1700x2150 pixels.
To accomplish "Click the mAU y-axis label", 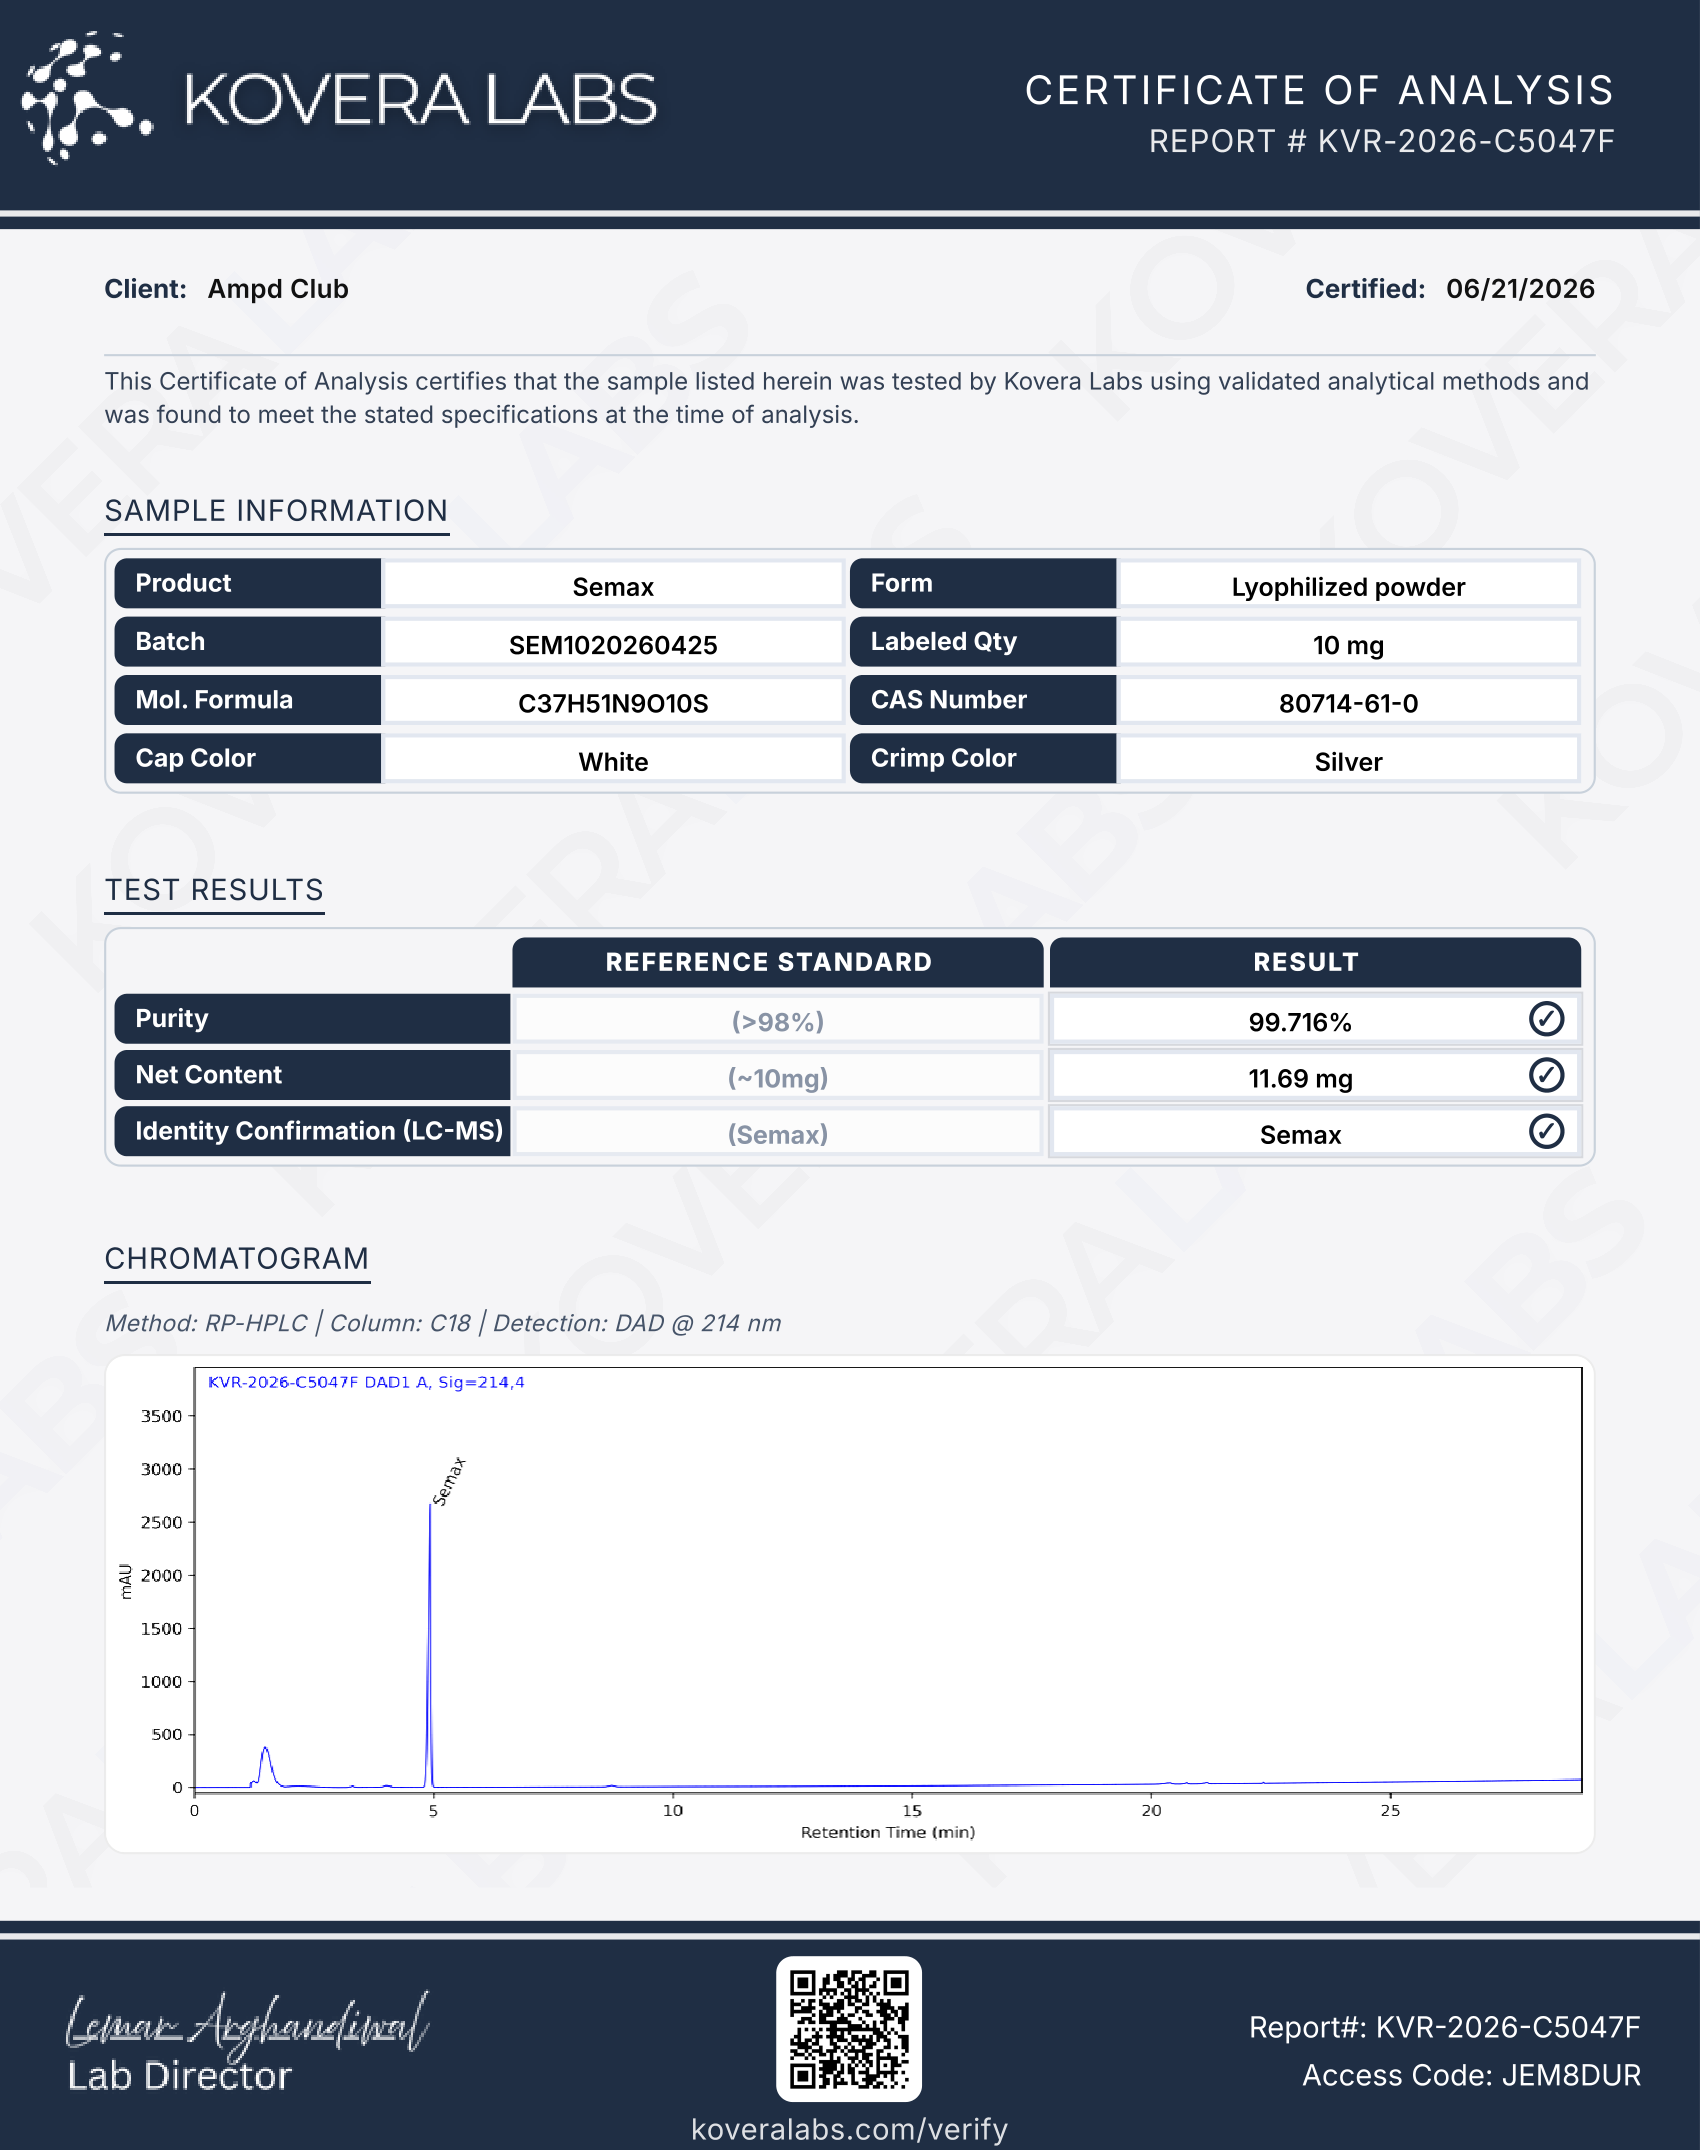I will pyautogui.click(x=126, y=1581).
